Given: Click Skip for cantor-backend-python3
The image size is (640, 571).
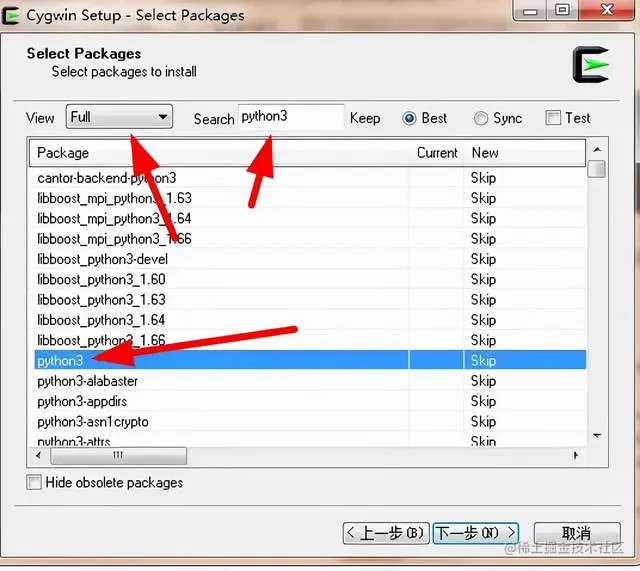Looking at the screenshot, I should pyautogui.click(x=483, y=178).
